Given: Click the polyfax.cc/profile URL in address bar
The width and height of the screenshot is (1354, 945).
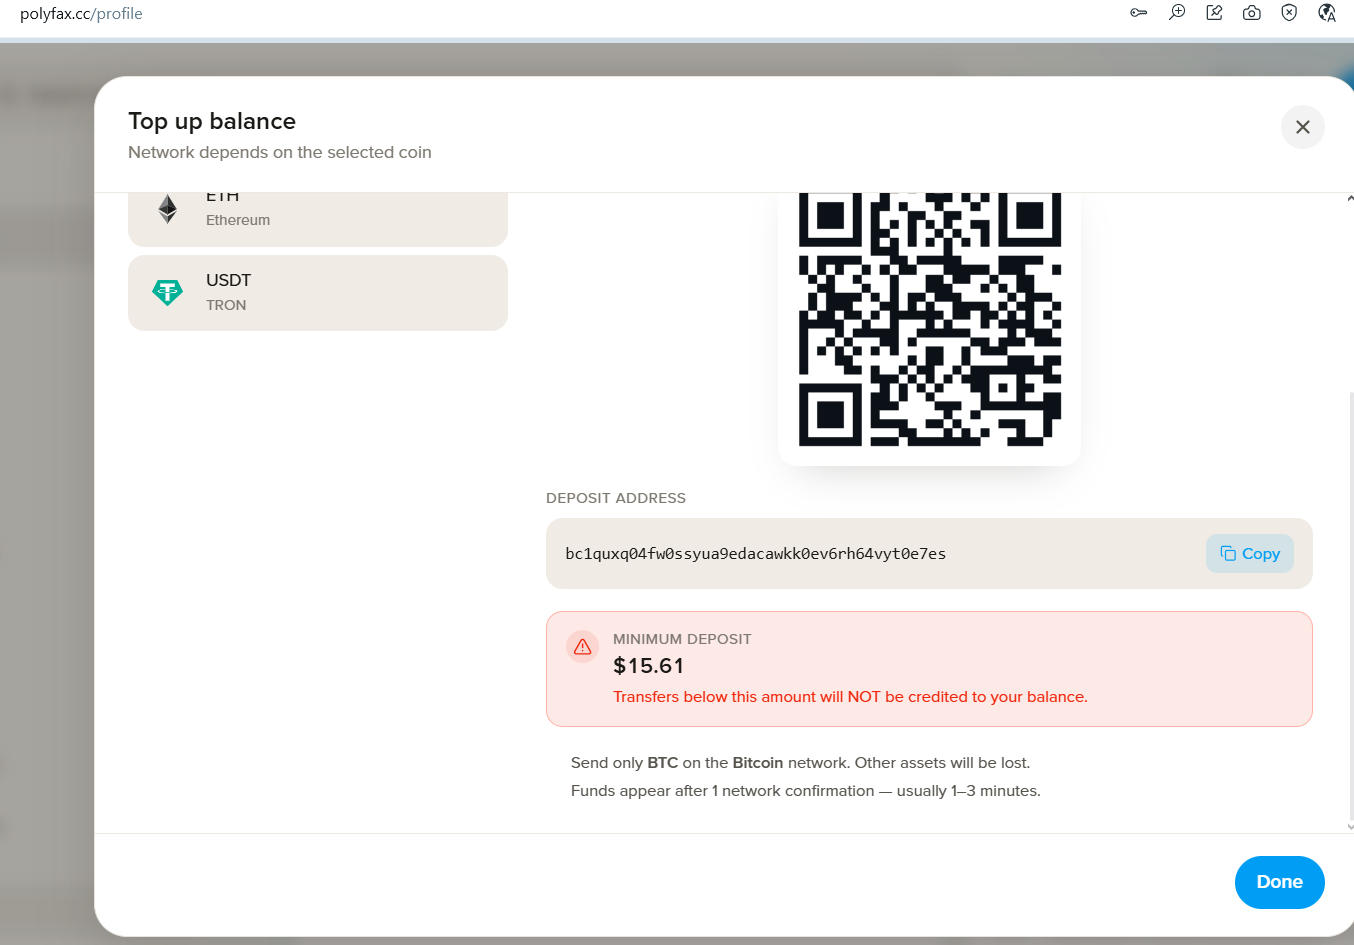Looking at the screenshot, I should pyautogui.click(x=81, y=14).
